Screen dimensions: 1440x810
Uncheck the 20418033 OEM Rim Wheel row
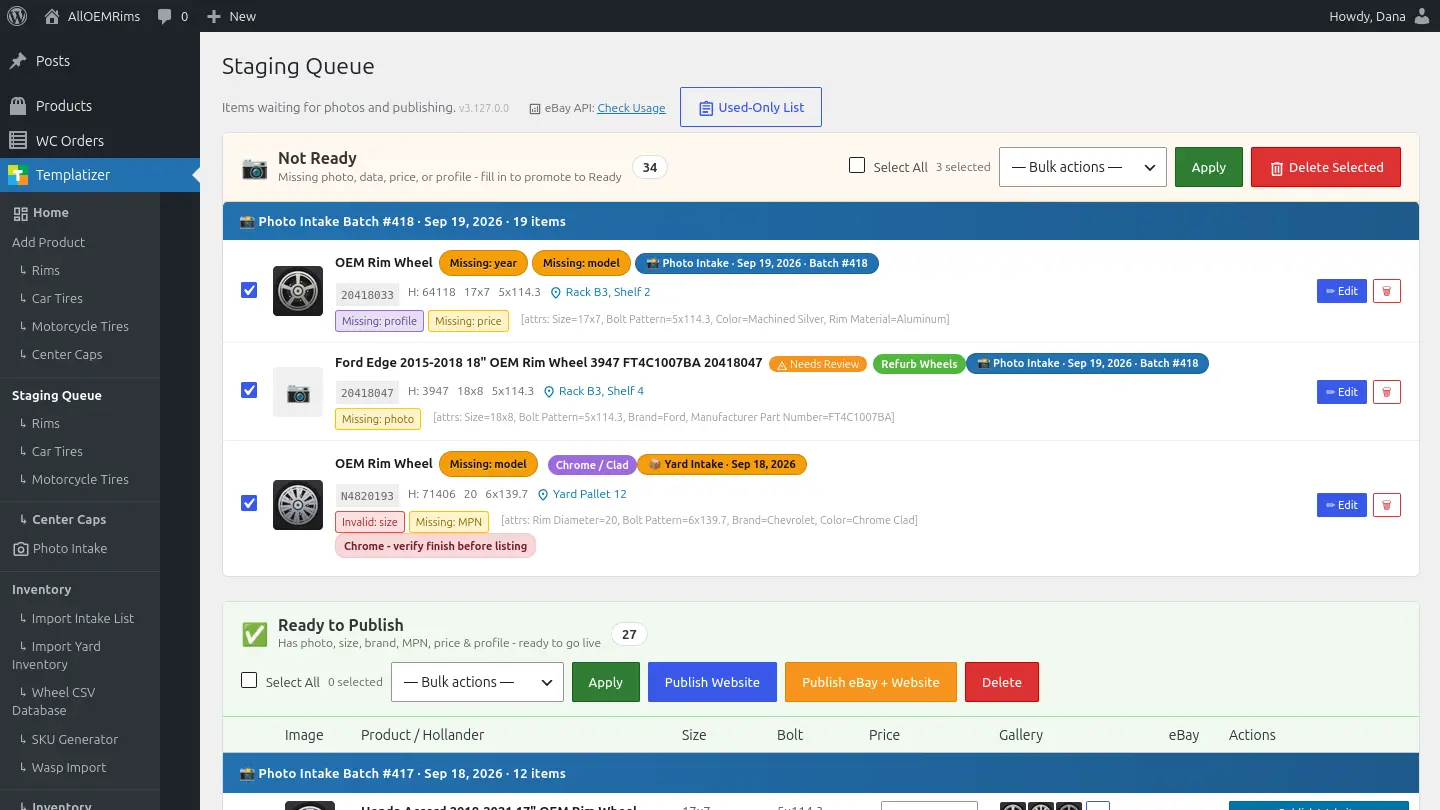(249, 290)
